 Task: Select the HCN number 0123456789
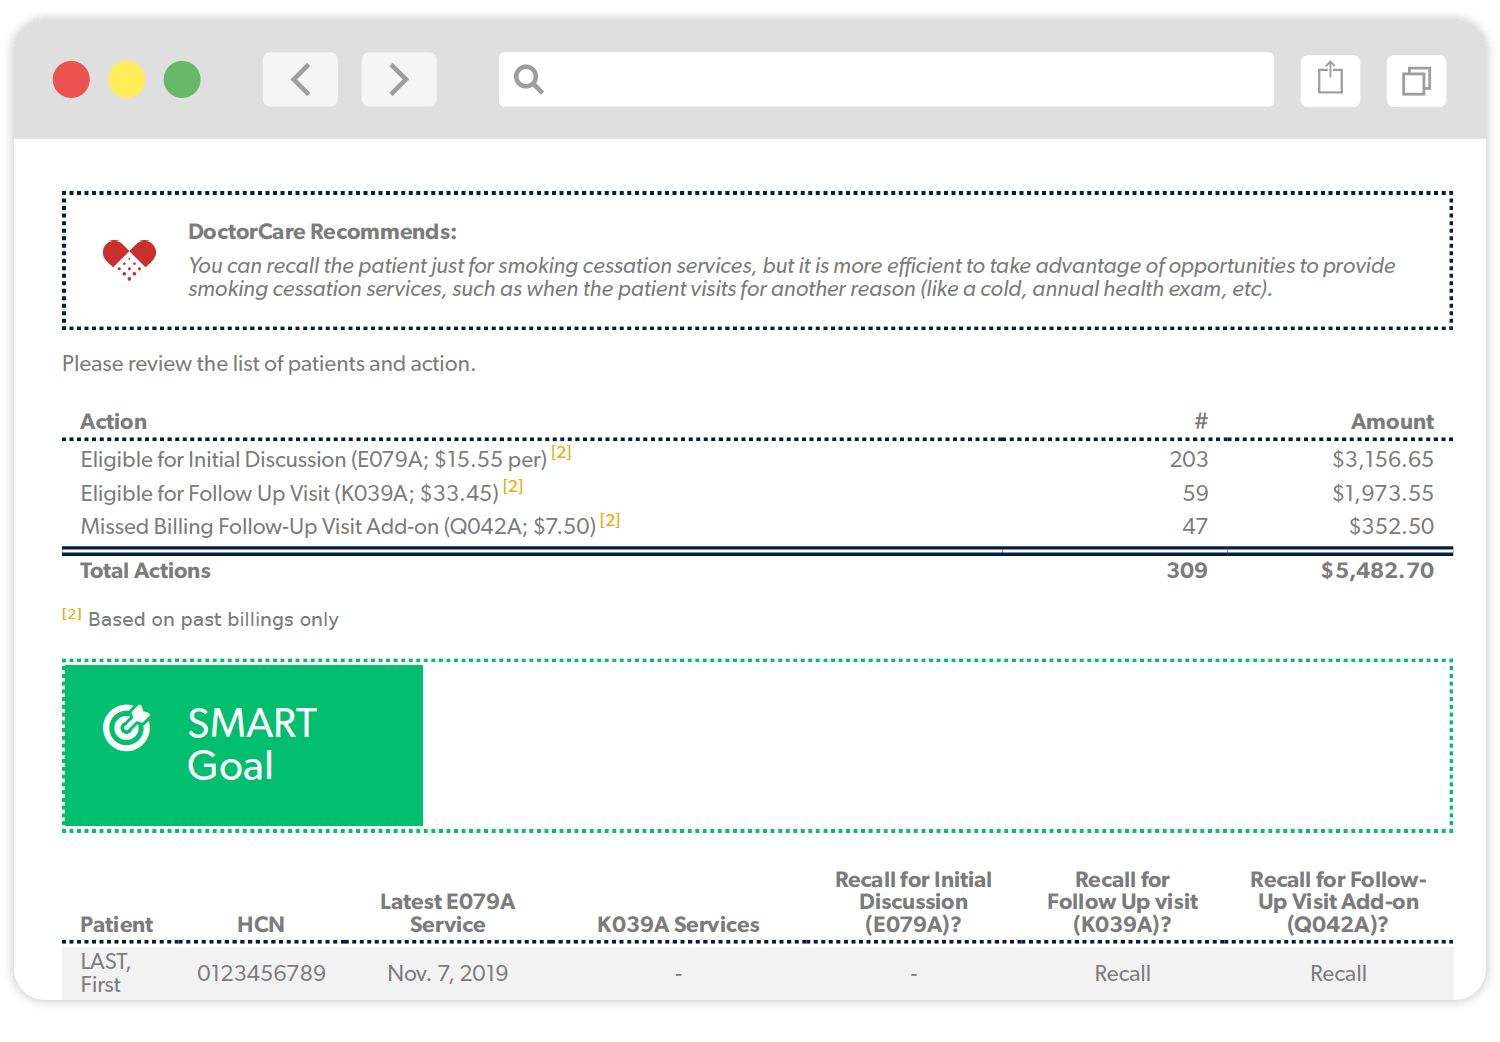[x=261, y=973]
